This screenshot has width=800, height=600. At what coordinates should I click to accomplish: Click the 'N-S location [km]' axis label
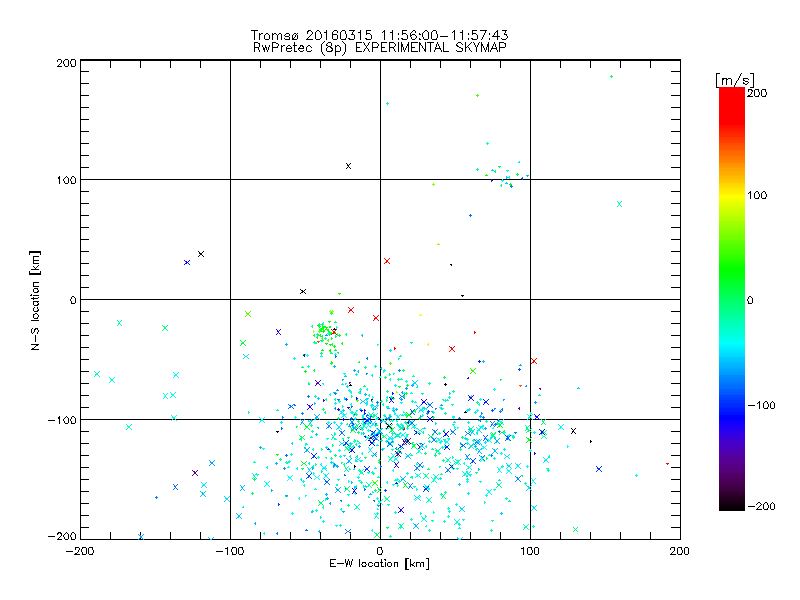(x=35, y=300)
